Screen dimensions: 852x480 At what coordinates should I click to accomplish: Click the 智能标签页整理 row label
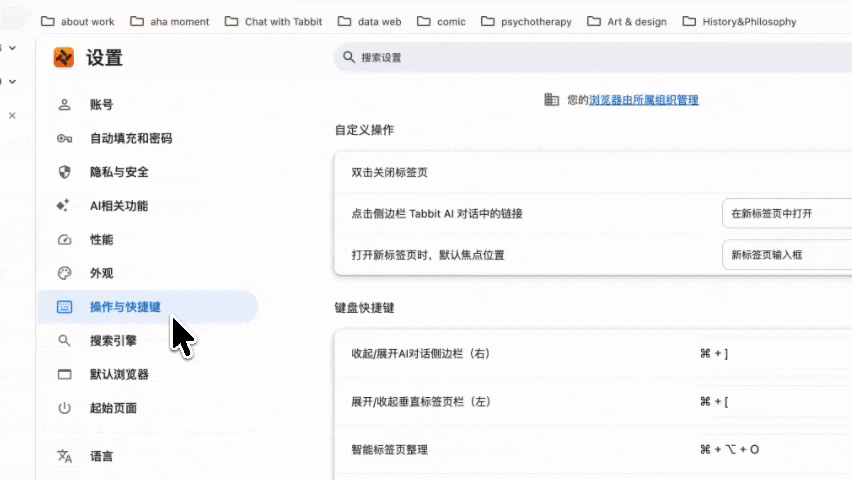coord(389,450)
